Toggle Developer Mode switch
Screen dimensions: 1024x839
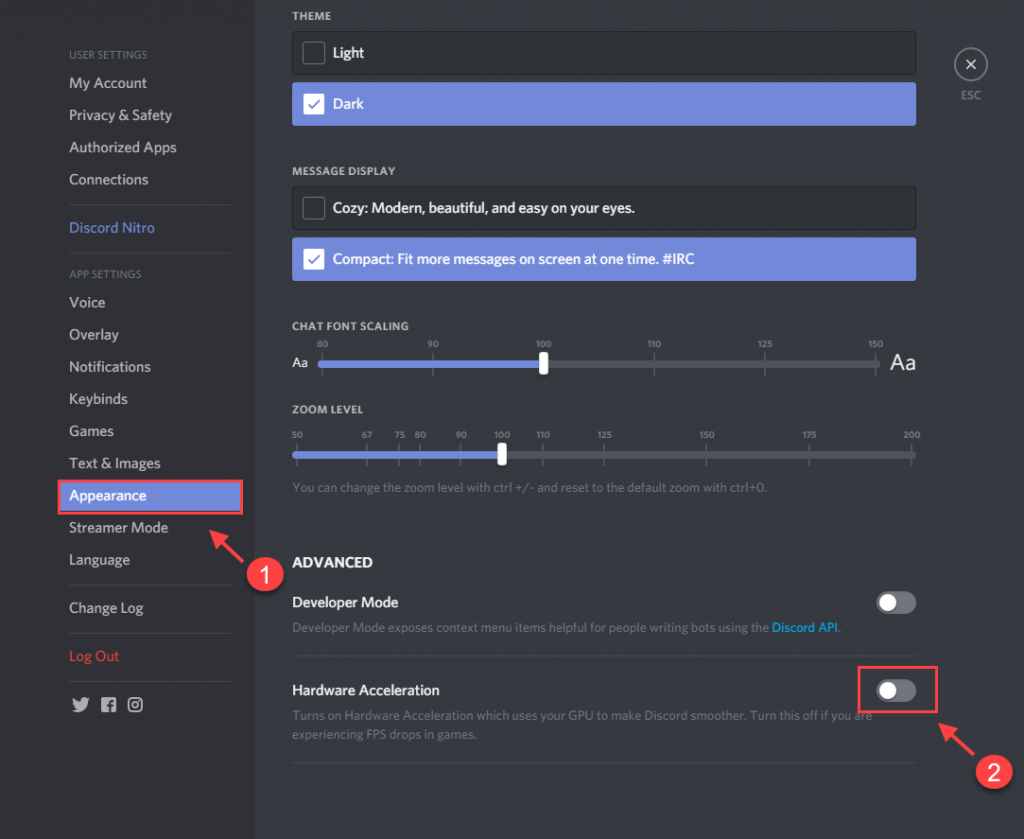(x=896, y=603)
